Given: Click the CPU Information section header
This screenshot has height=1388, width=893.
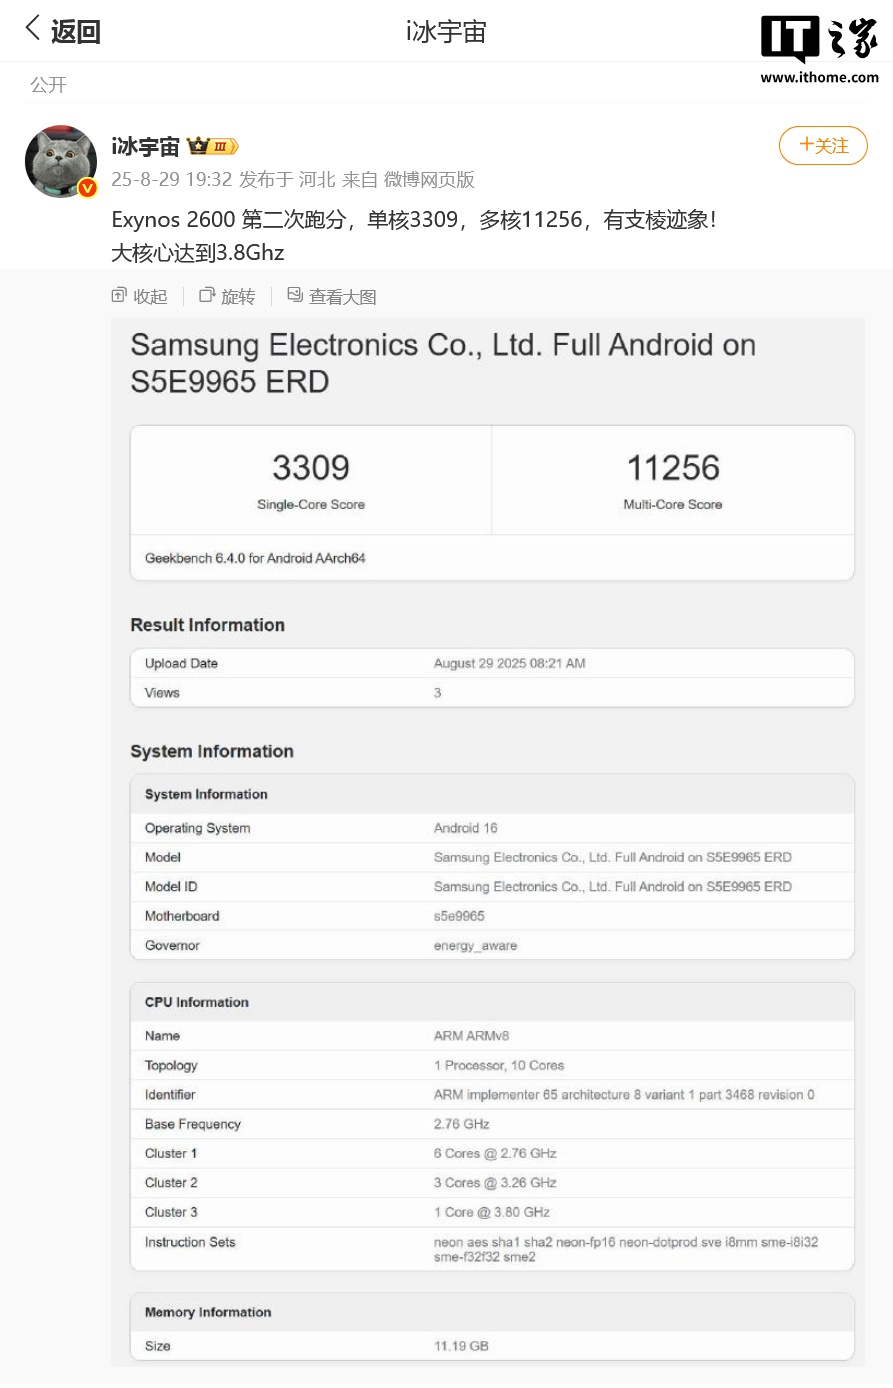Looking at the screenshot, I should point(197,1002).
